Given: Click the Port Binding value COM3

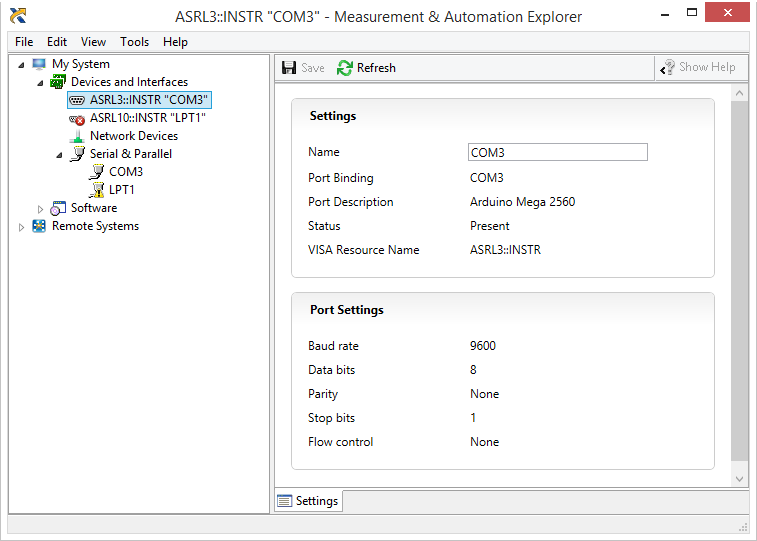Looking at the screenshot, I should coord(487,178).
